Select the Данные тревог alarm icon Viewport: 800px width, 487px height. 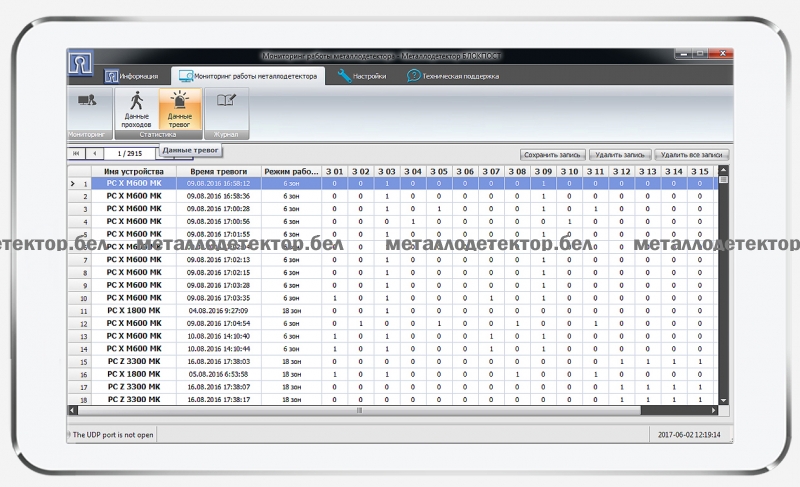(x=180, y=106)
